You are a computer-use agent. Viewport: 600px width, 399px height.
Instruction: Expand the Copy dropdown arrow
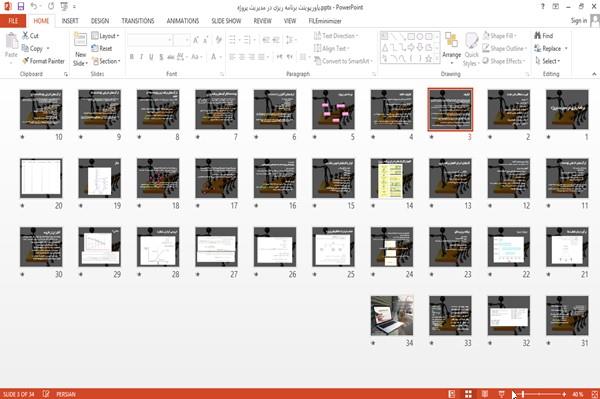point(48,49)
